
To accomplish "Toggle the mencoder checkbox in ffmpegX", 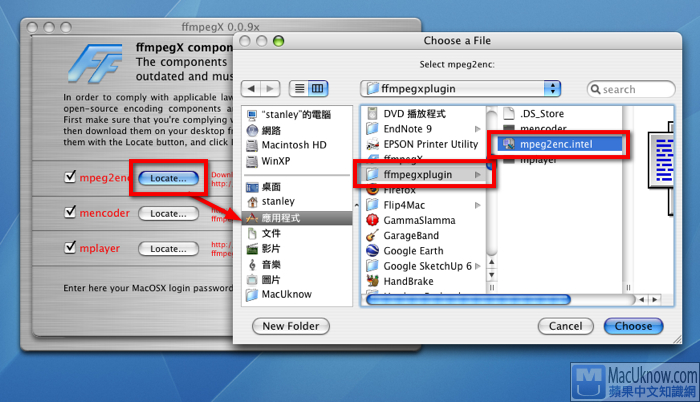I will tap(70, 211).
